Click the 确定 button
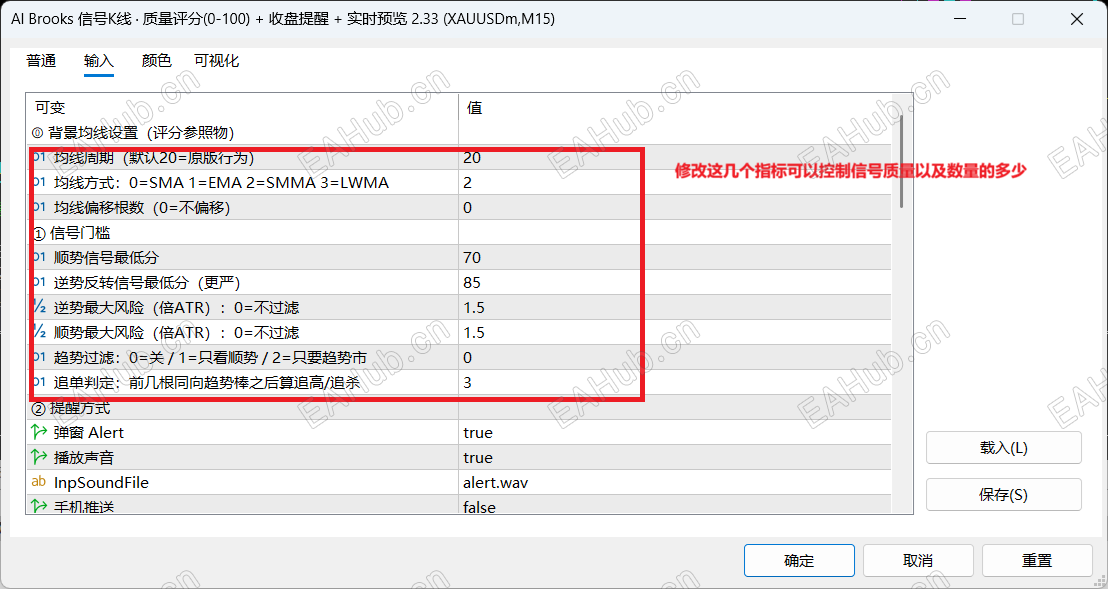Viewport: 1108px width, 589px height. point(799,561)
